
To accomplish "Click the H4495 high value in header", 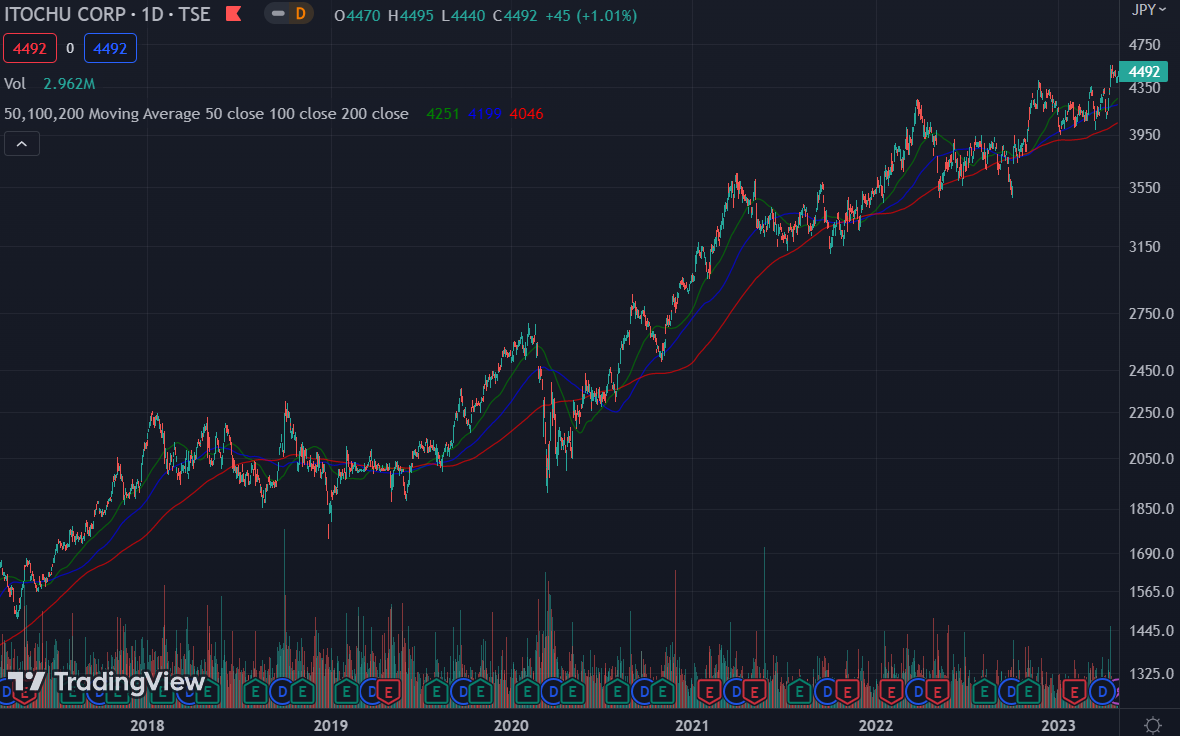I will tap(411, 15).
